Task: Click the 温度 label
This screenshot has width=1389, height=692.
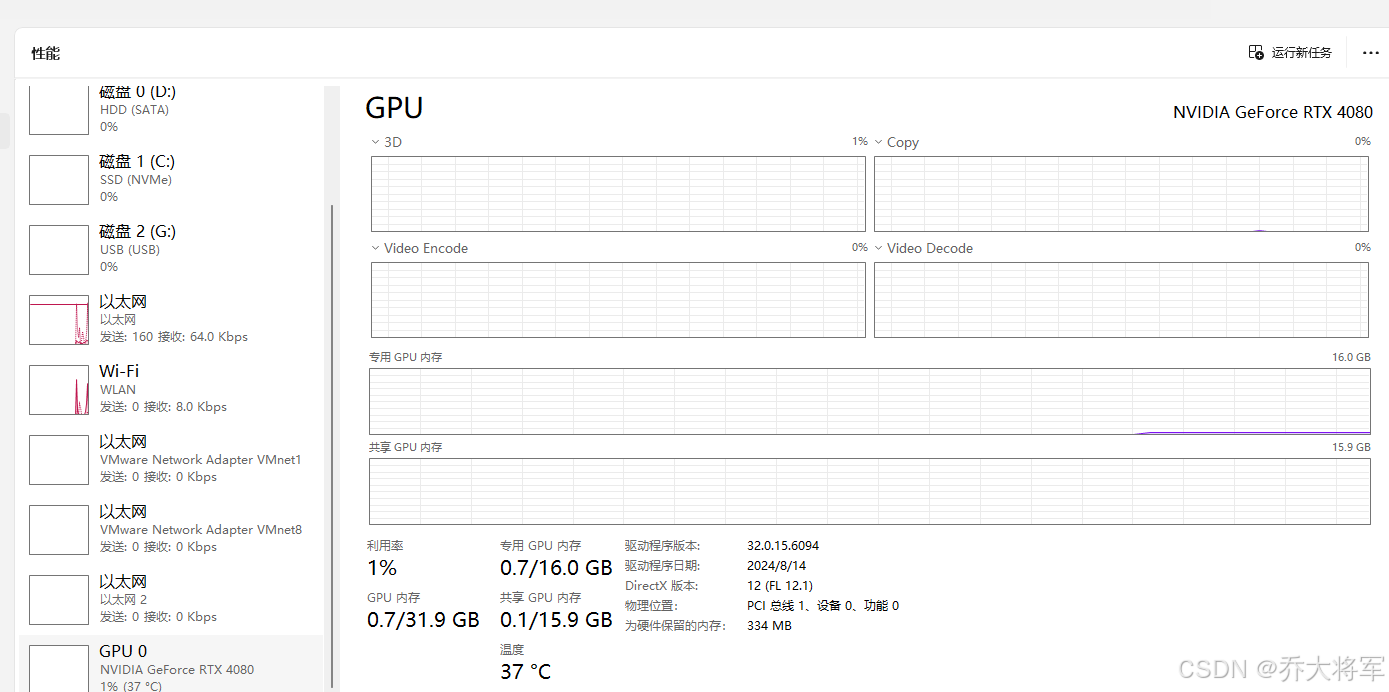Action: click(512, 650)
